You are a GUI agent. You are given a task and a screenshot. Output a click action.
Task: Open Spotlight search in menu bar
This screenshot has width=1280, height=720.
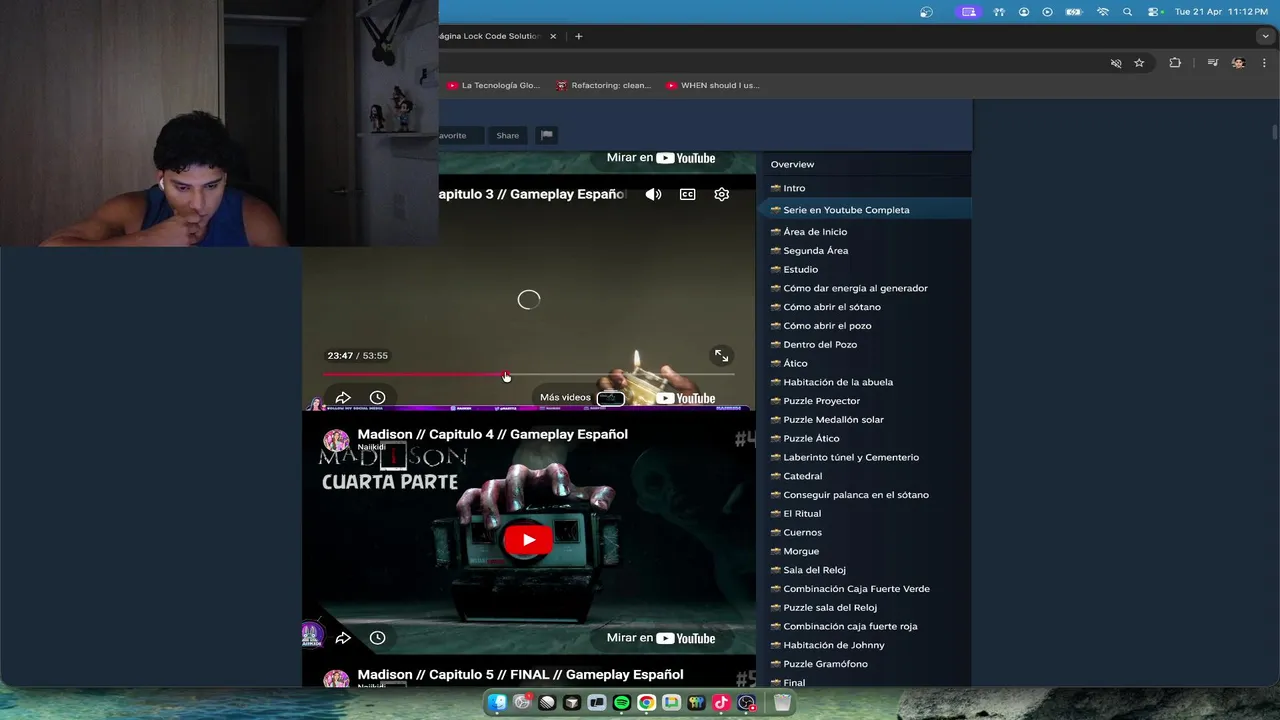pyautogui.click(x=1128, y=12)
